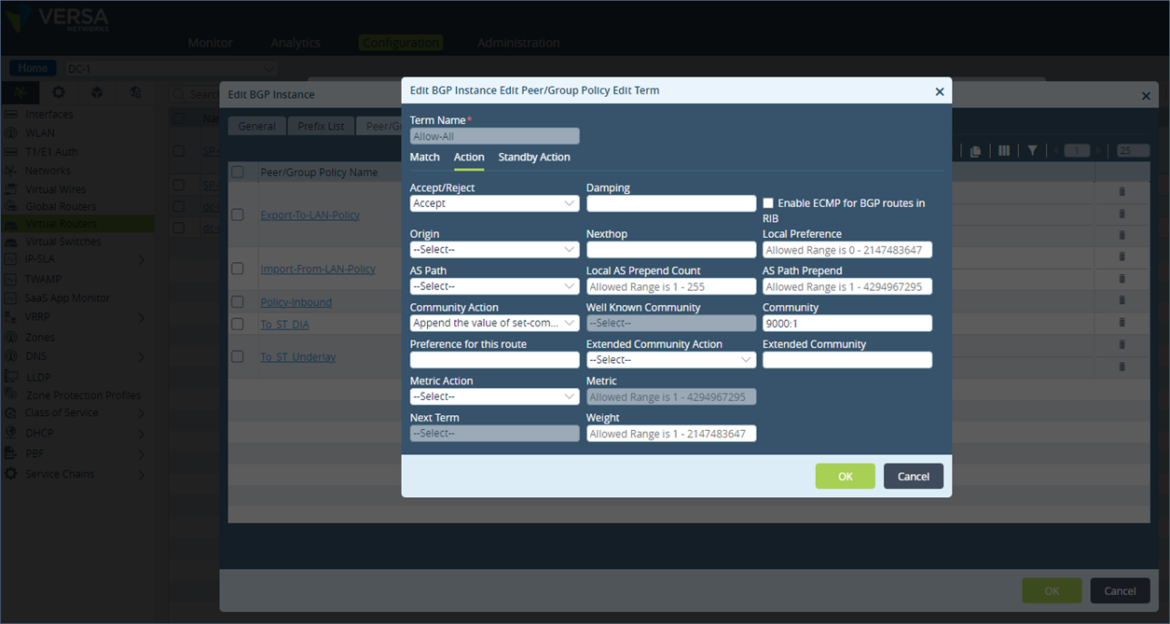The width and height of the screenshot is (1170, 624).
Task: Type a value in the Community field
Action: [x=847, y=323]
